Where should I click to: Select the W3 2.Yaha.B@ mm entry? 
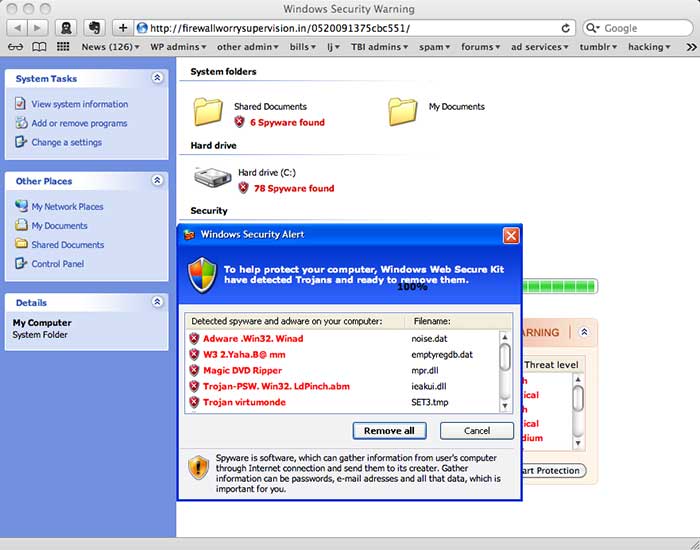244,354
